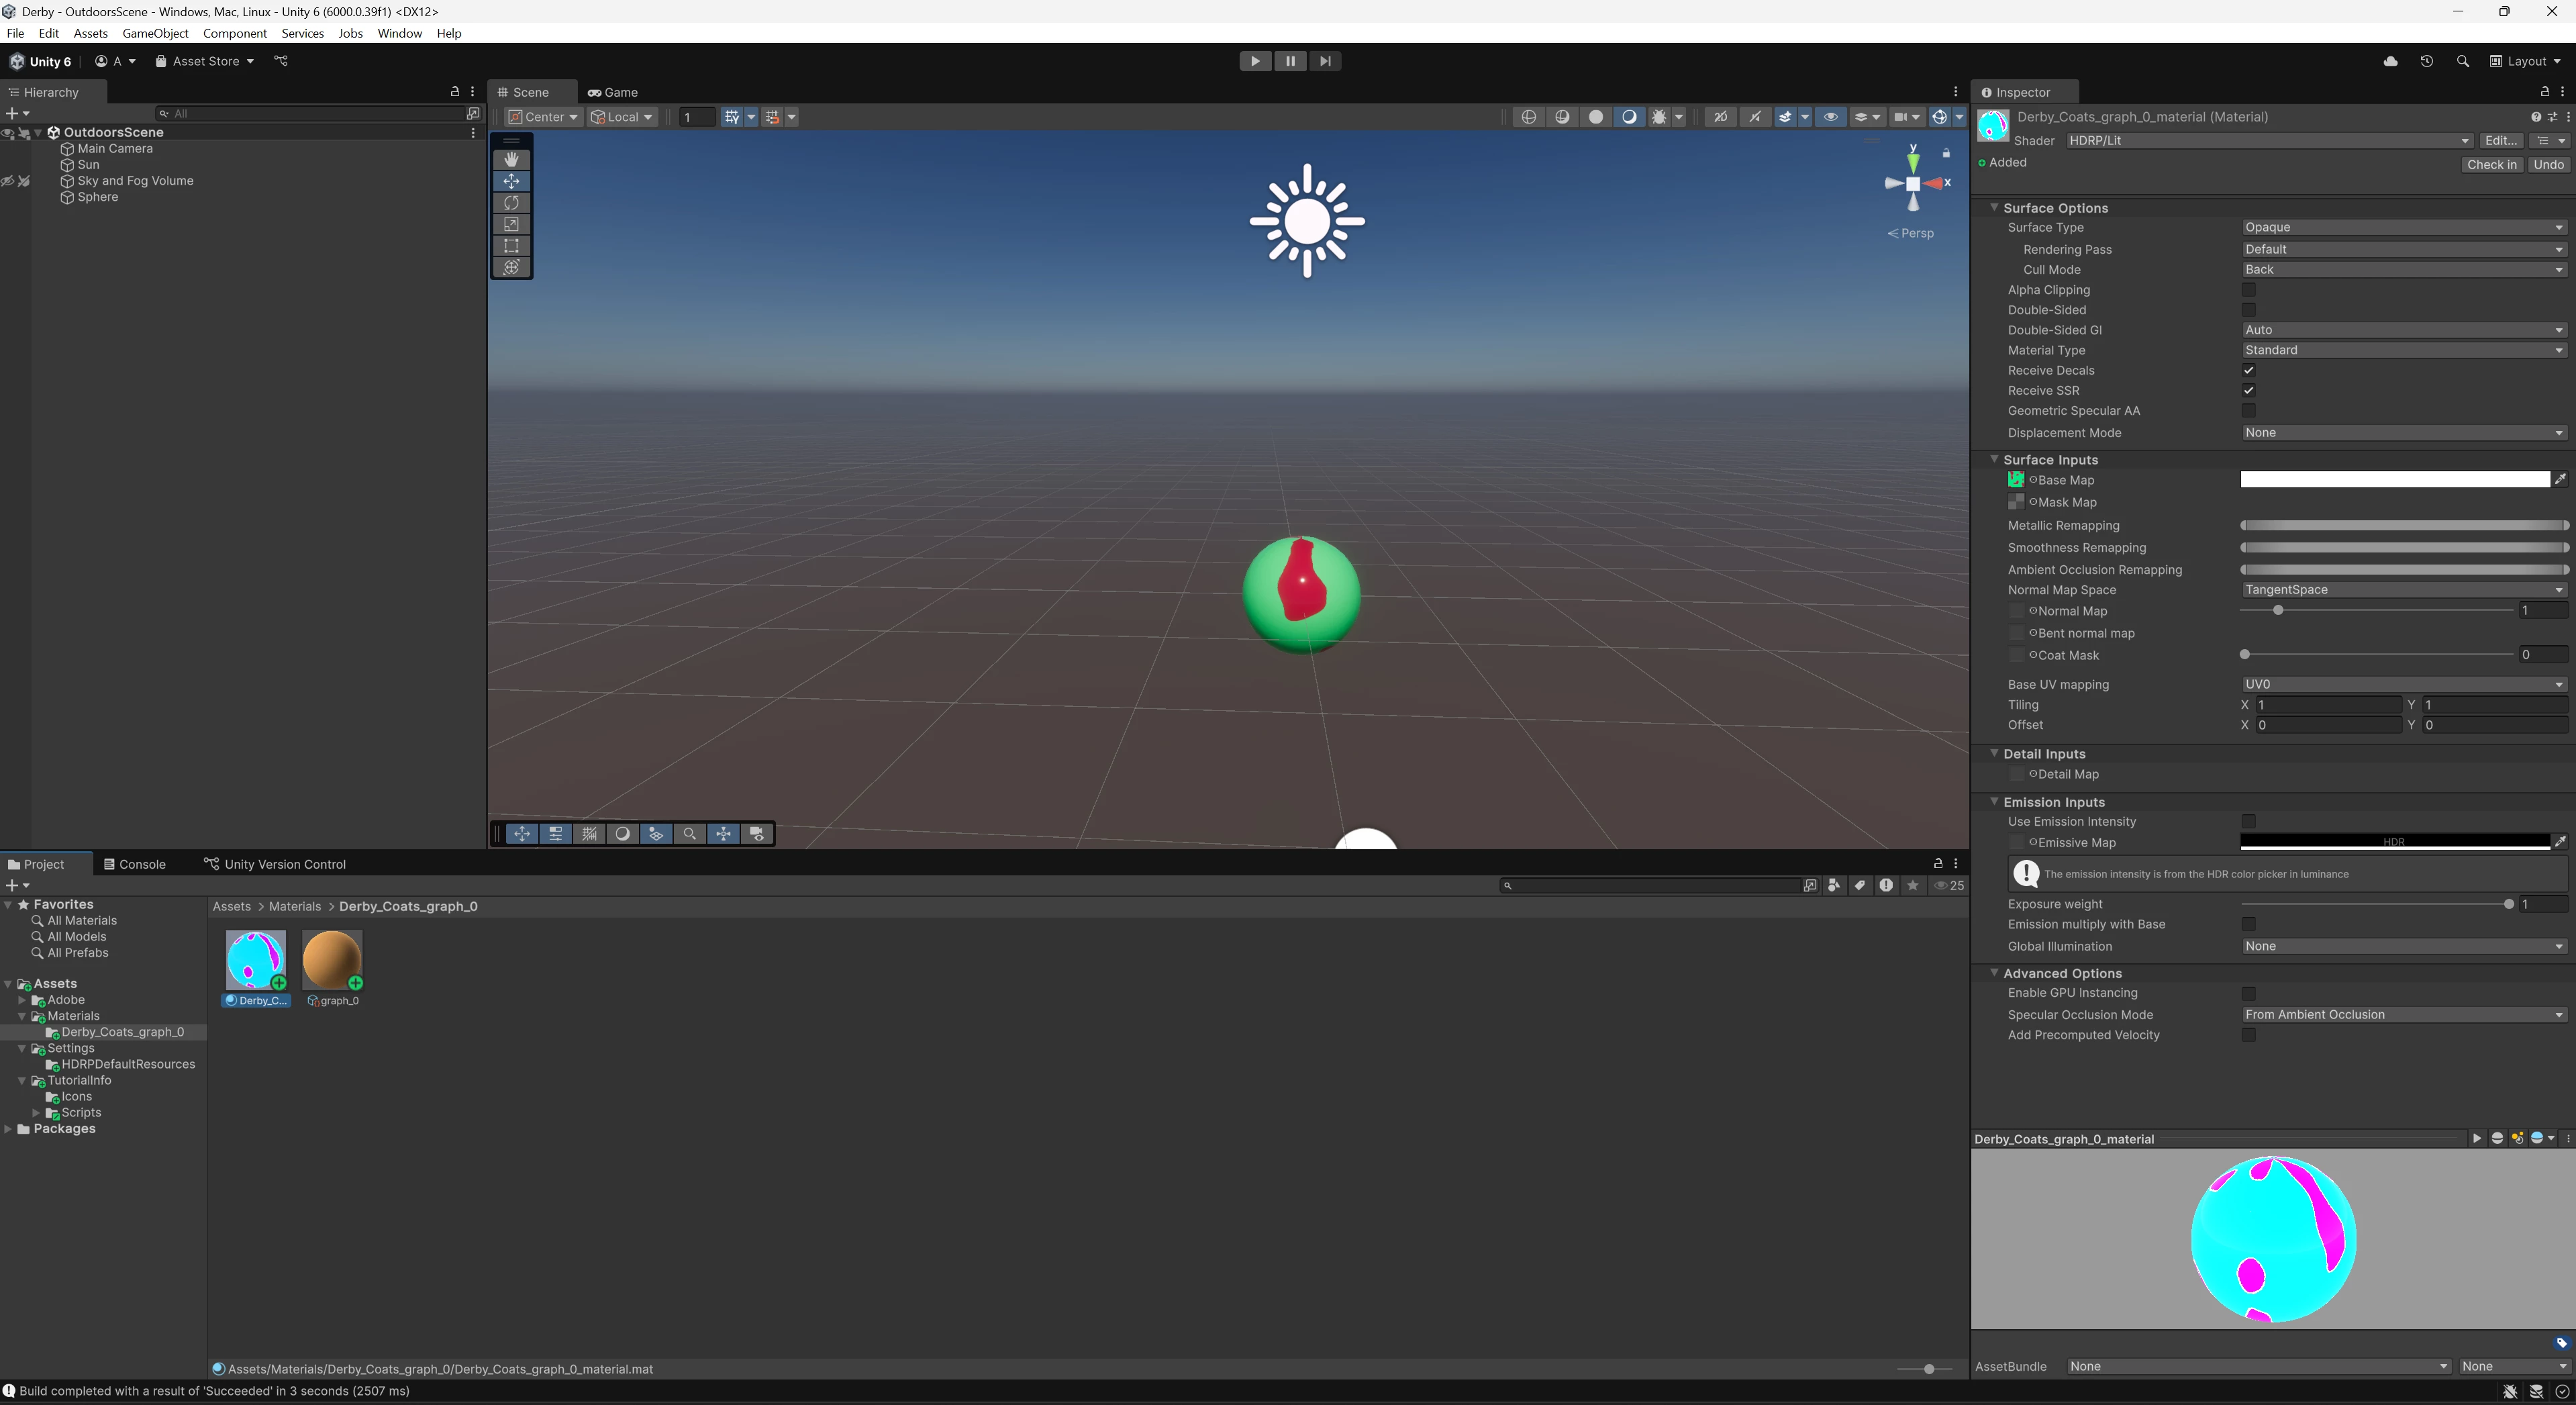Uncheck Receive Decals
Screen dimensions: 2576x1405
[2248, 370]
